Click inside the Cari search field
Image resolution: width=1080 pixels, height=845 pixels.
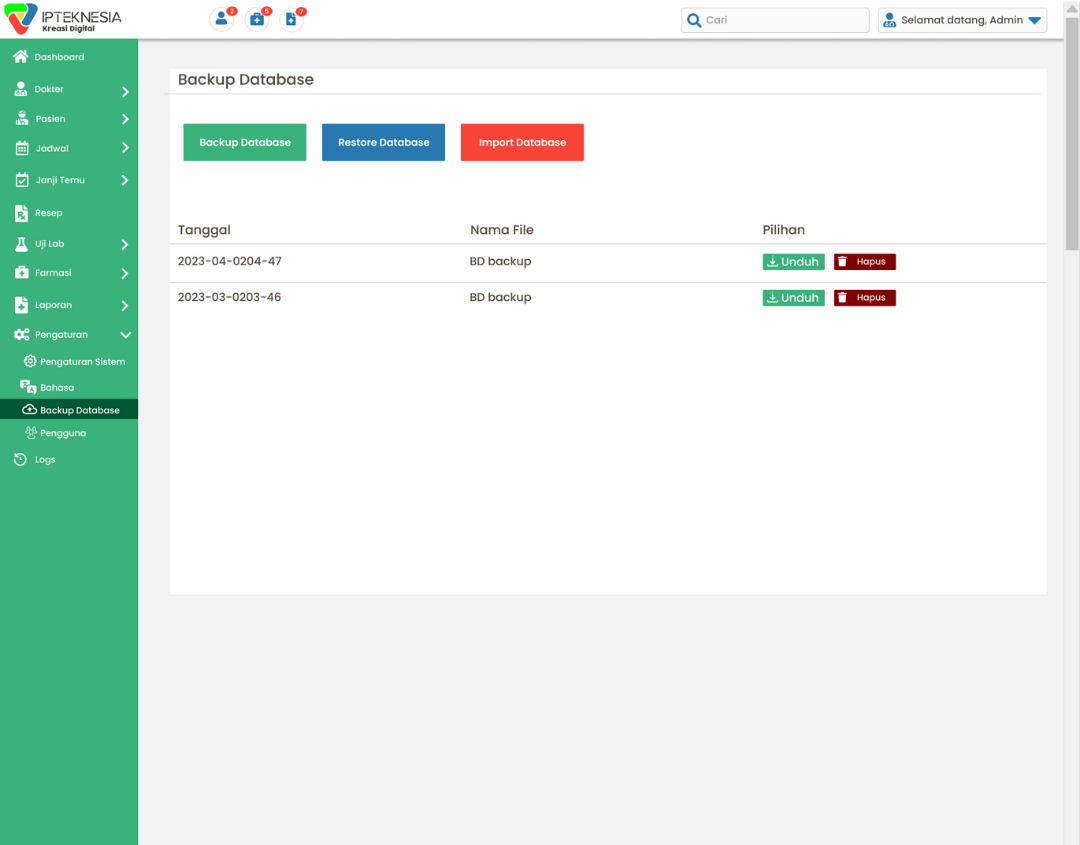coord(783,20)
